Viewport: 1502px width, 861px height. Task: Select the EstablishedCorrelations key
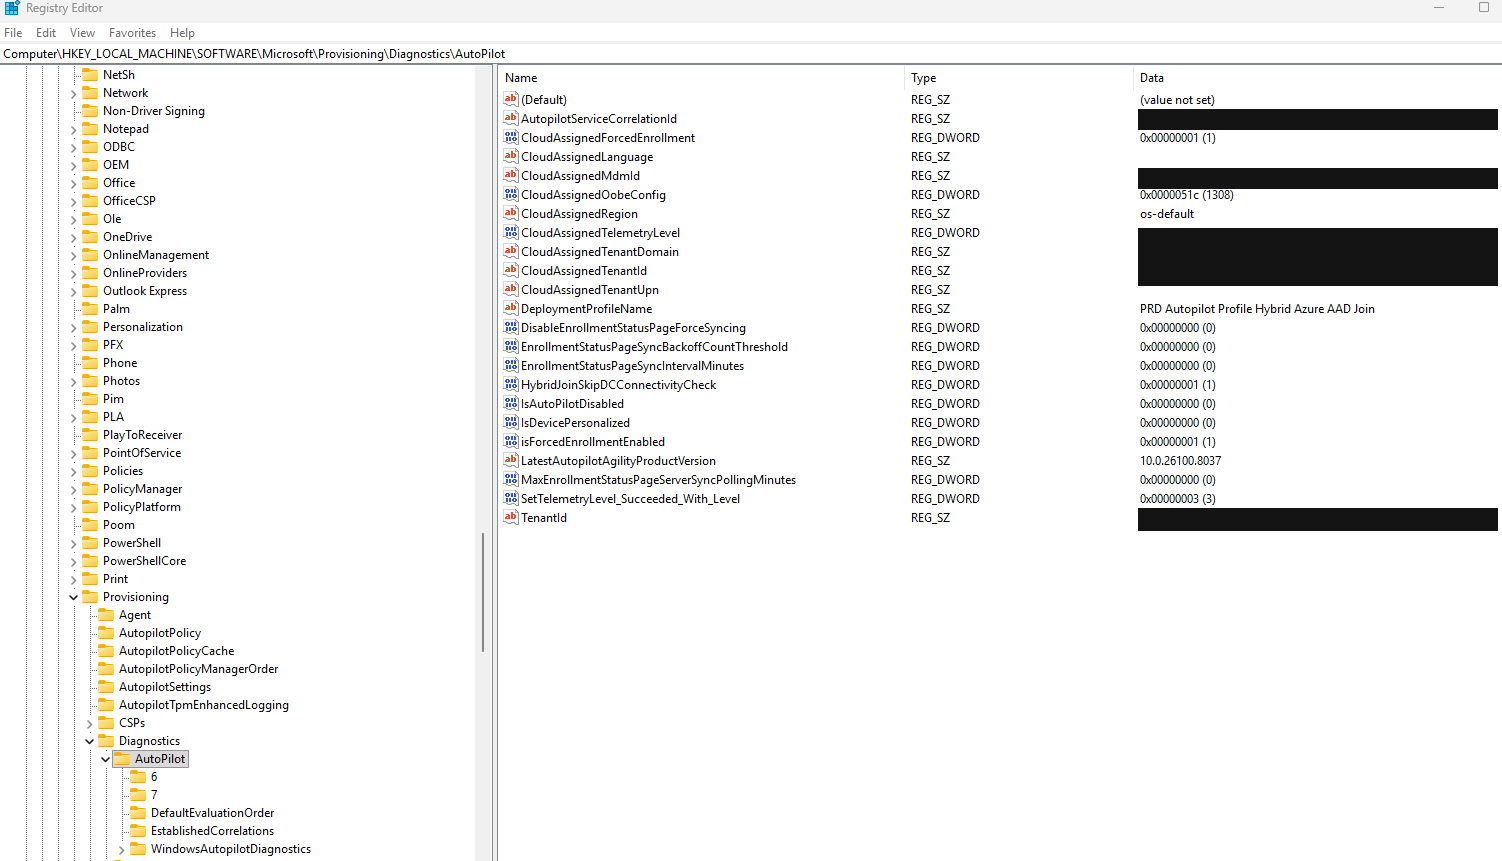[x=212, y=831]
